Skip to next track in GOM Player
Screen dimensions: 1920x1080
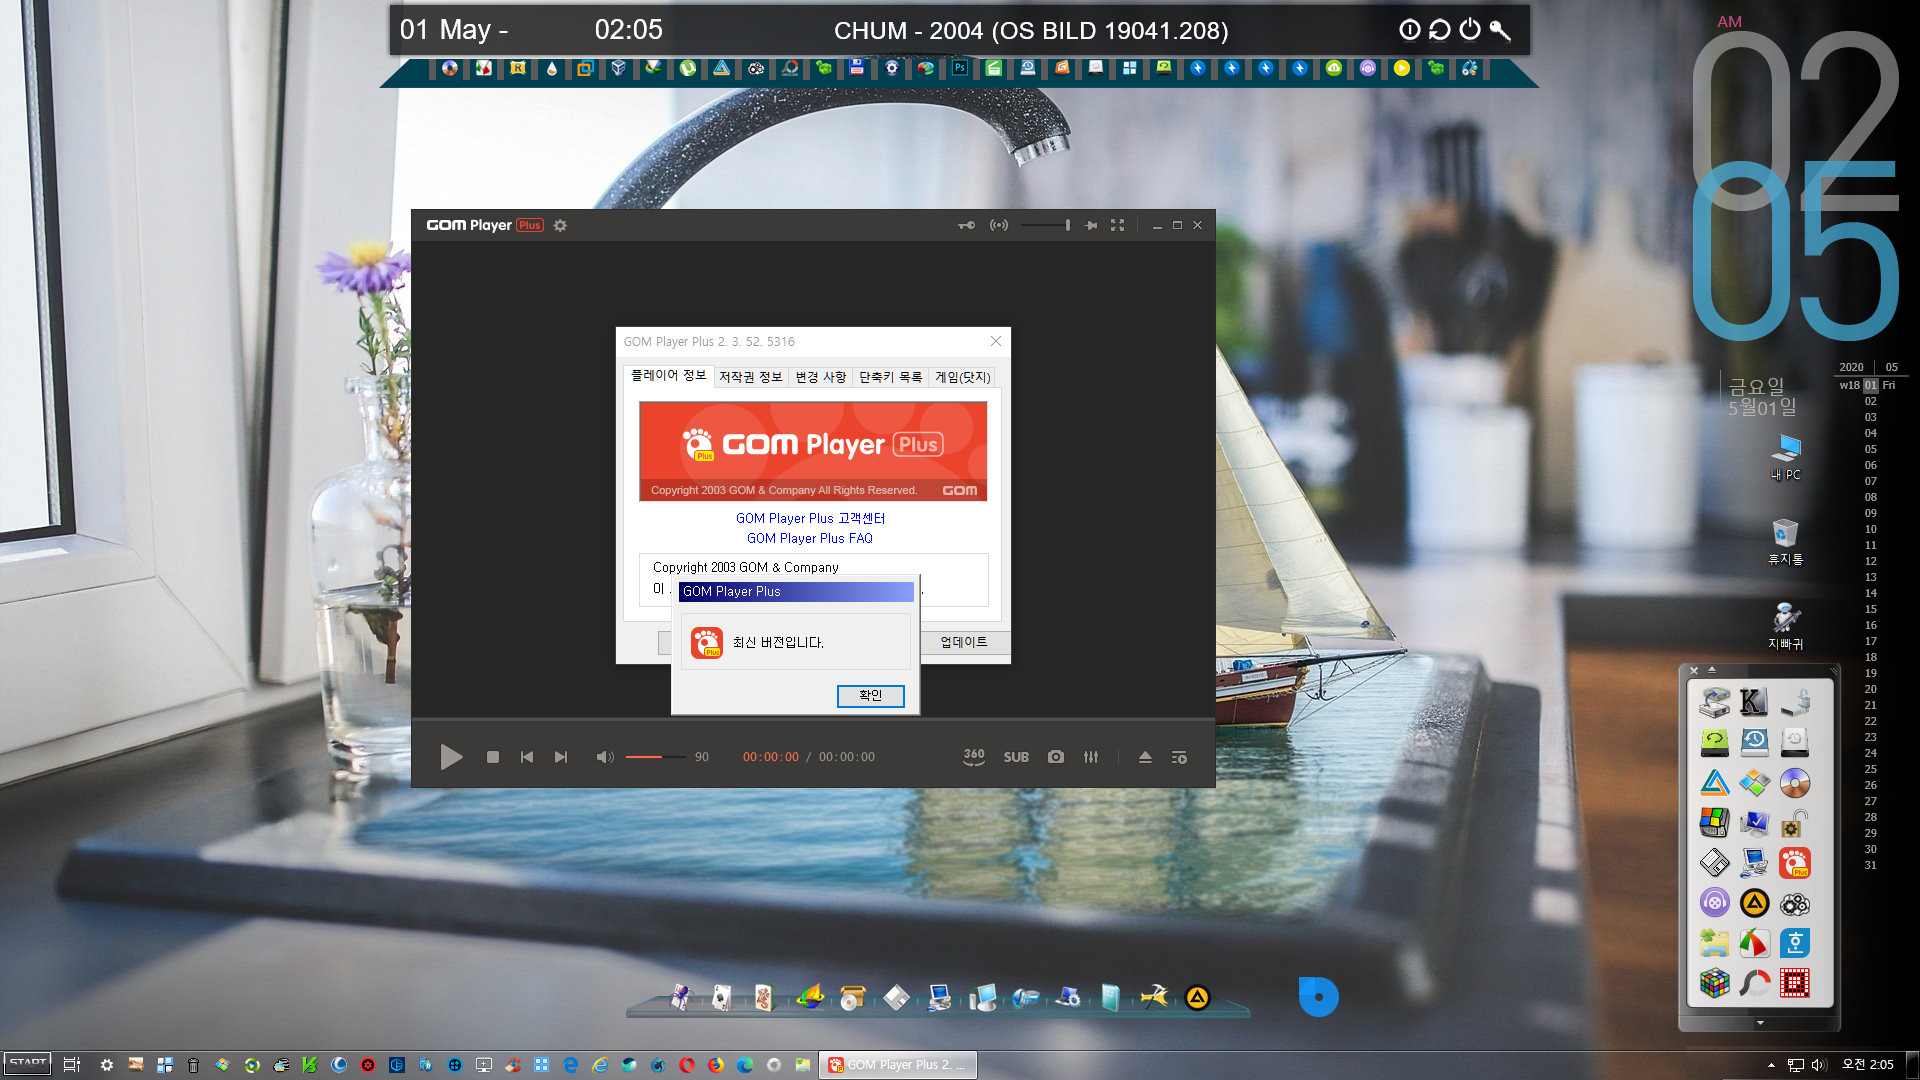click(561, 757)
